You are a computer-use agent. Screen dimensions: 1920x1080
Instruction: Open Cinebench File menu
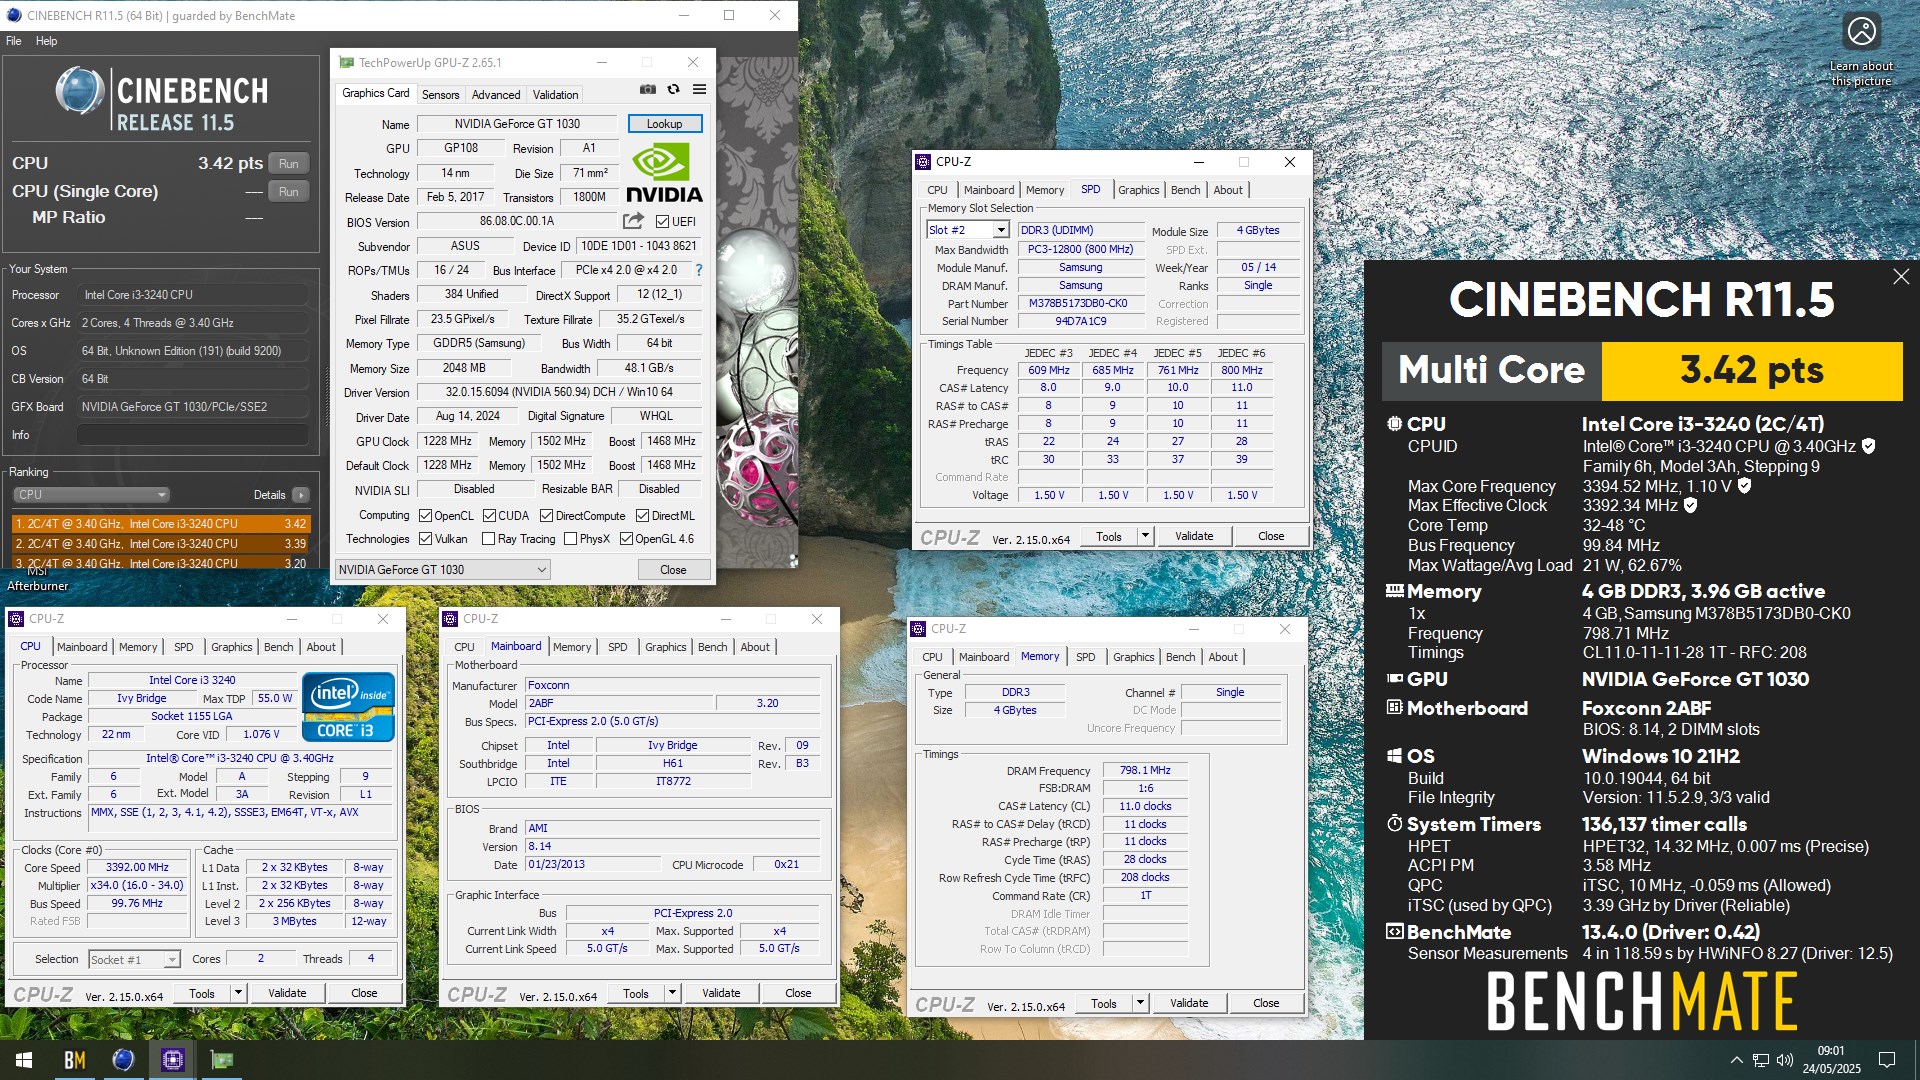pos(13,41)
